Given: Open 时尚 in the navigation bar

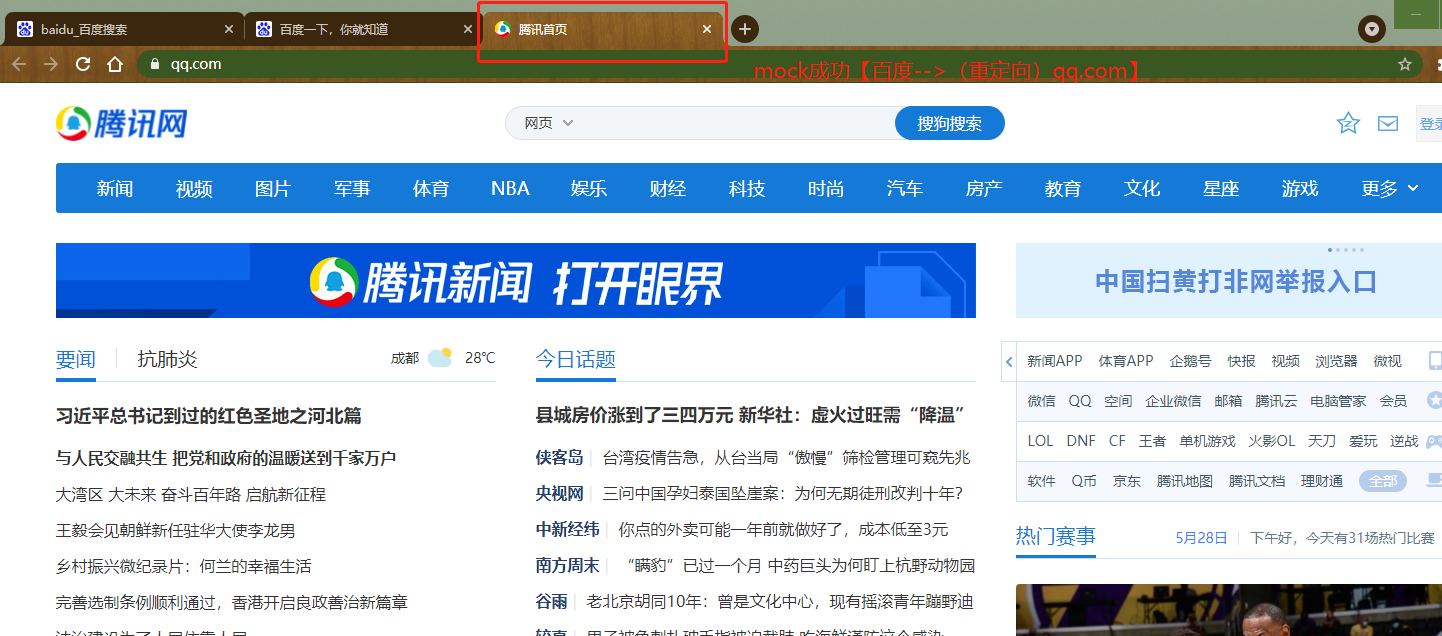Looking at the screenshot, I should point(826,188).
